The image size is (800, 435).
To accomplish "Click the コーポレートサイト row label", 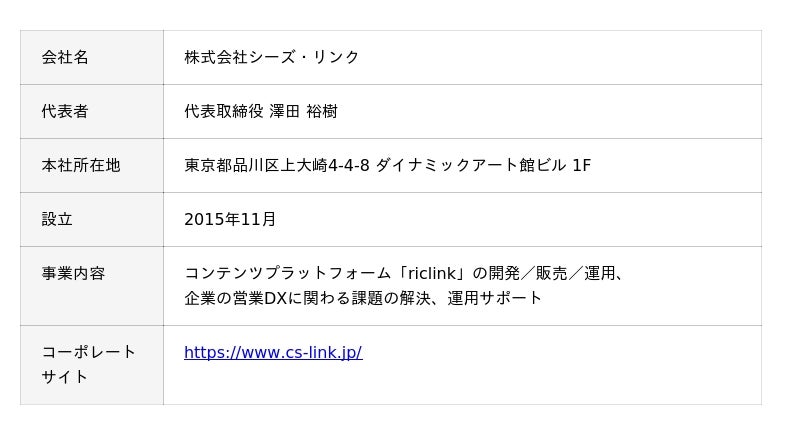I will (88, 364).
